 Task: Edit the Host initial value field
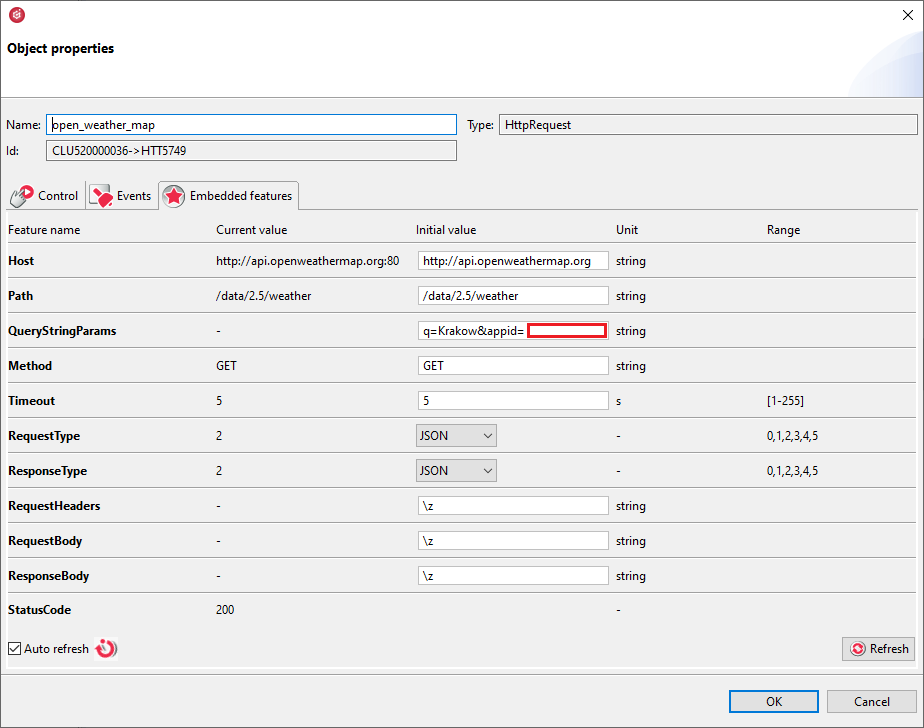coord(513,261)
